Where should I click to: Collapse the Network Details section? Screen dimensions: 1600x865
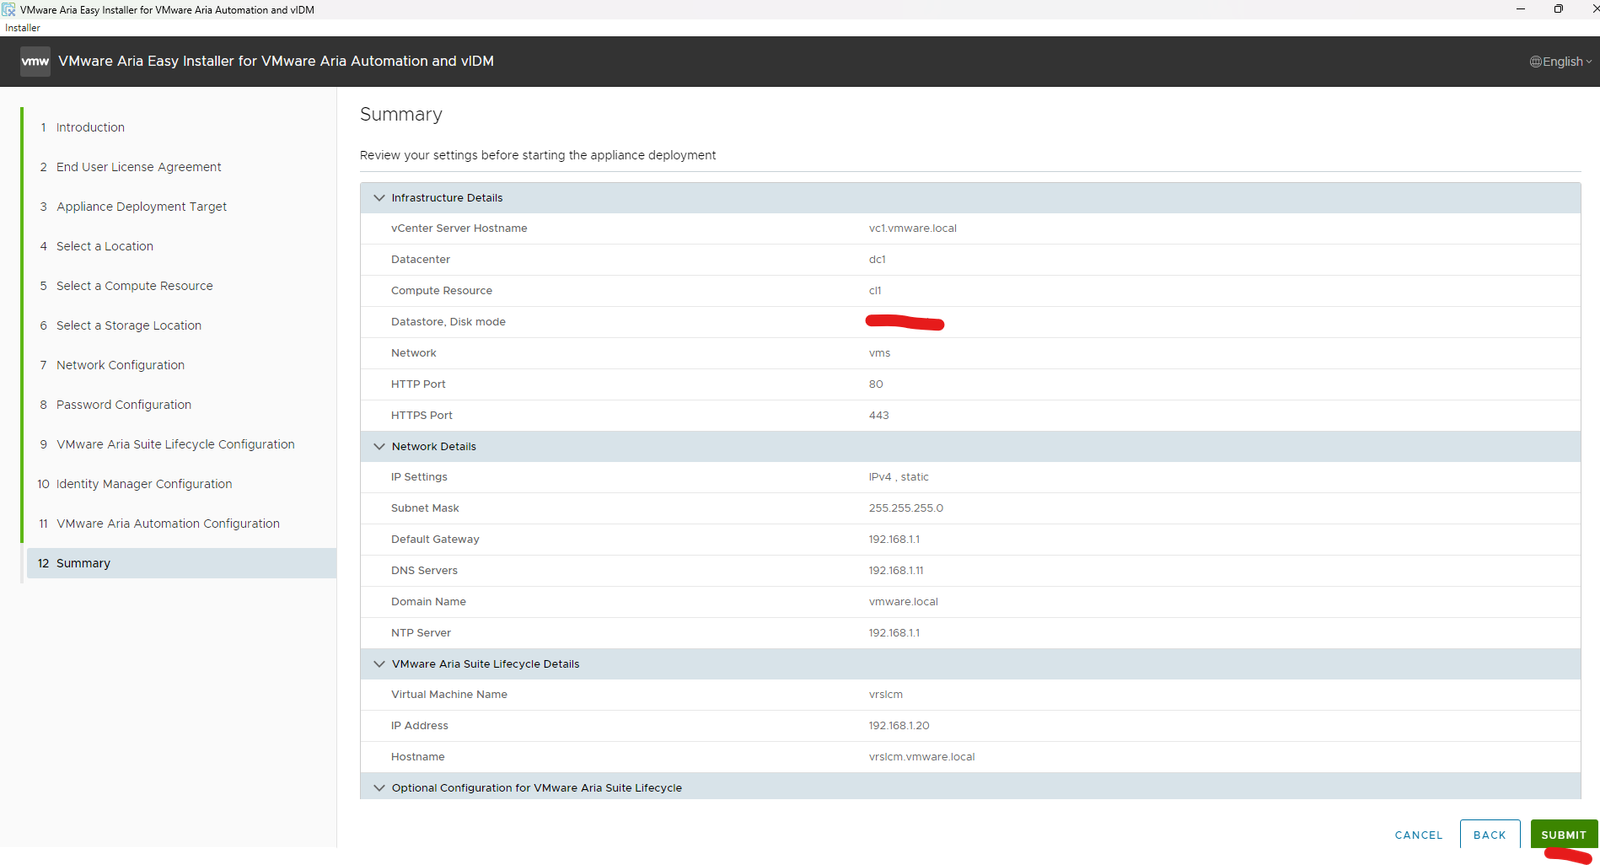(x=379, y=447)
